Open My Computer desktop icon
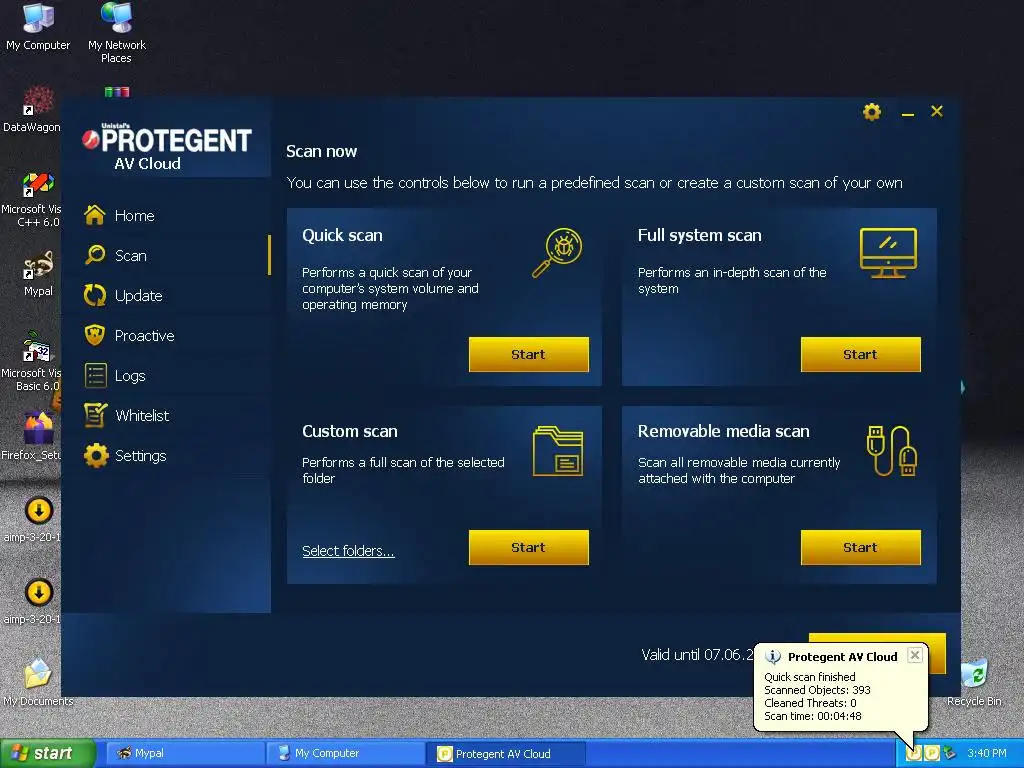 coord(38,27)
